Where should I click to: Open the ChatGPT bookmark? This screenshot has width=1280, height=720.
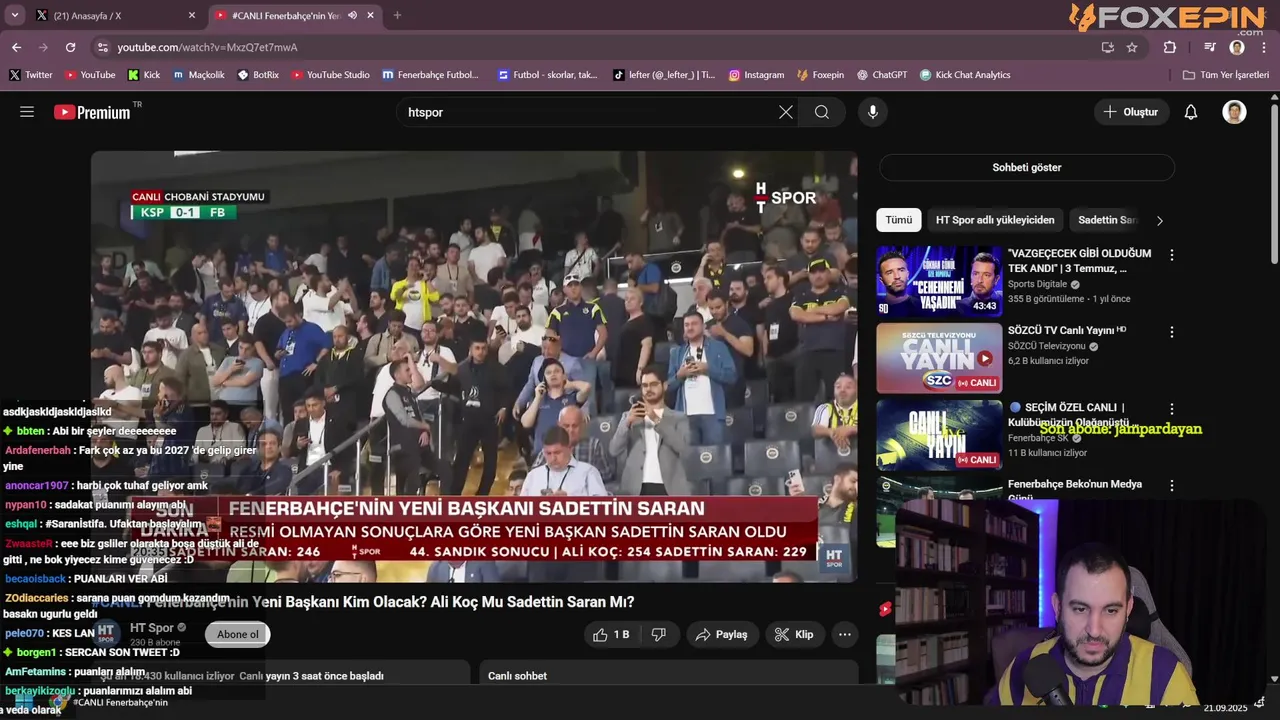point(881,75)
